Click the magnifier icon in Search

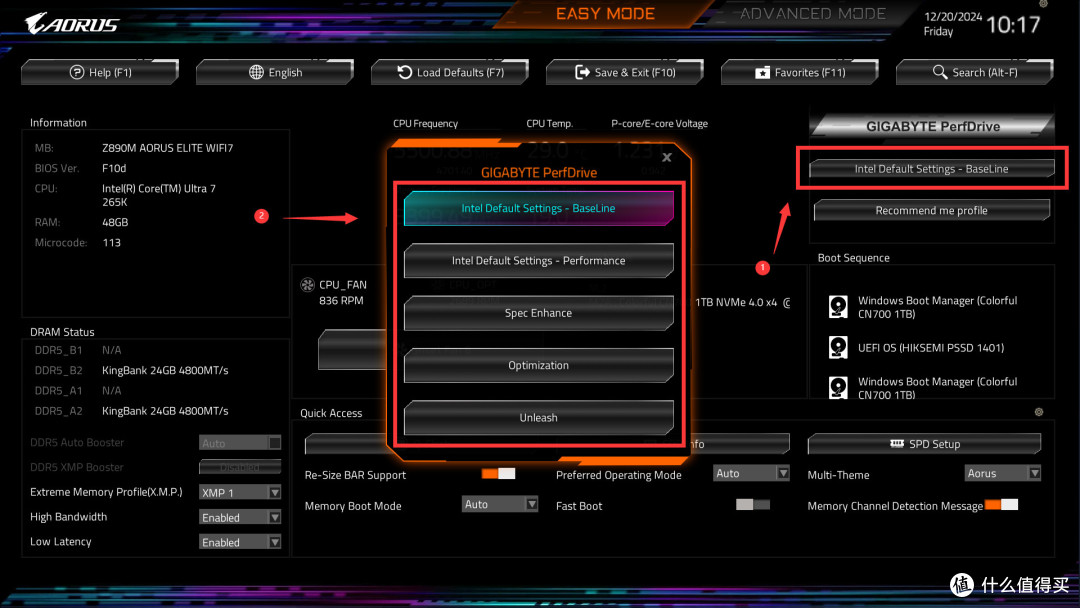point(939,72)
